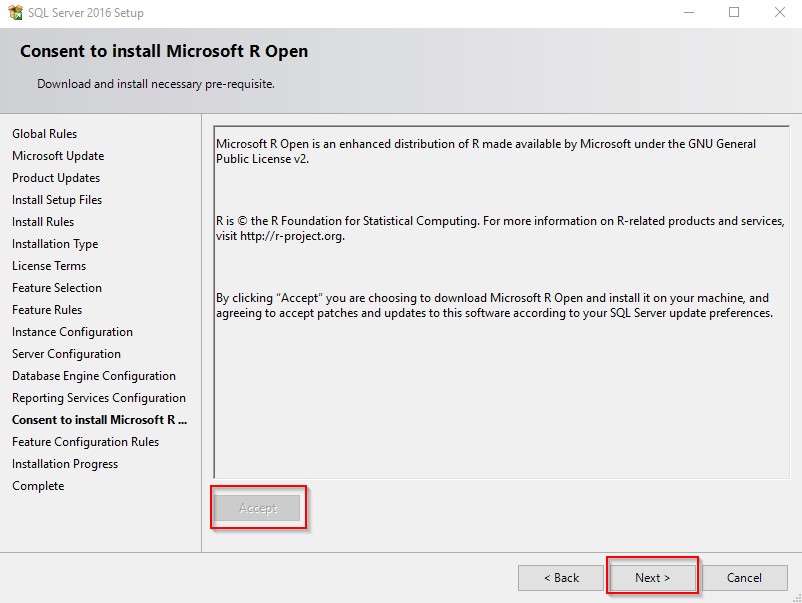Select Feature Configuration Rules step
The image size is (802, 603).
[85, 442]
